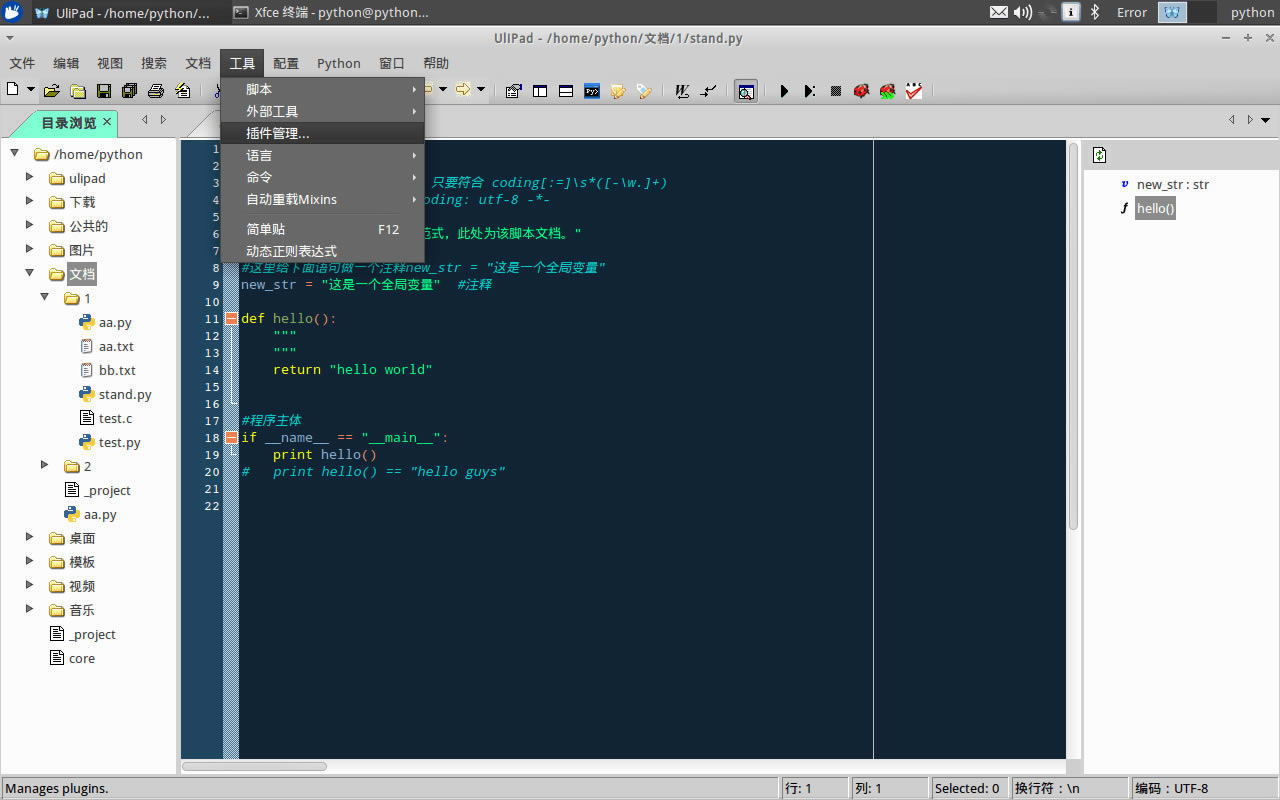Click the Print toolbar icon
Screen dimensions: 1280x800
point(155,91)
